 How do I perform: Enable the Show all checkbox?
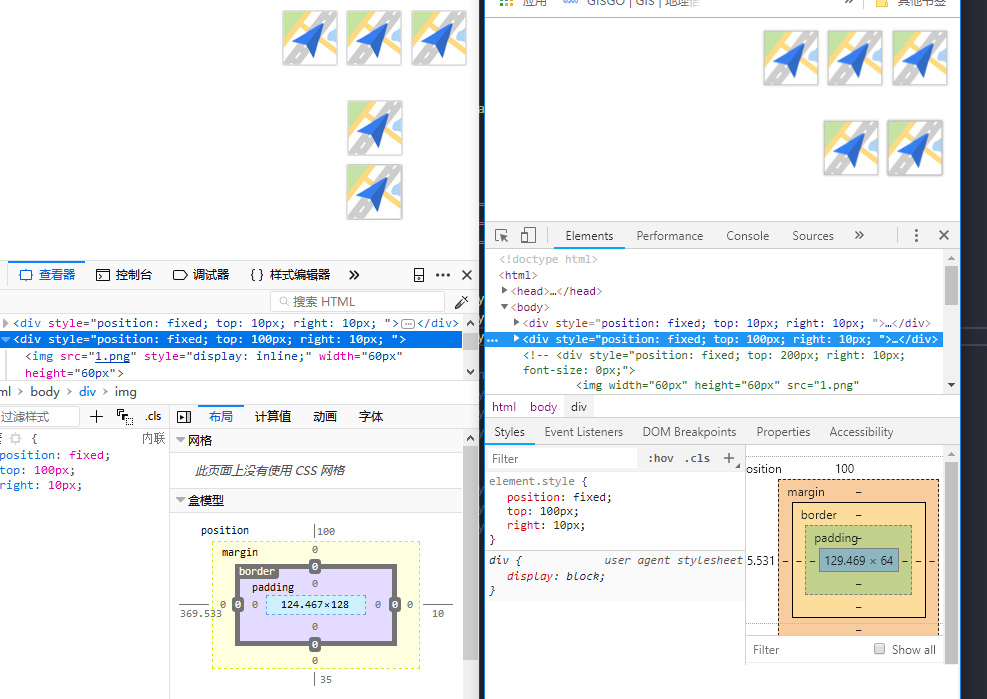pyautogui.click(x=880, y=649)
